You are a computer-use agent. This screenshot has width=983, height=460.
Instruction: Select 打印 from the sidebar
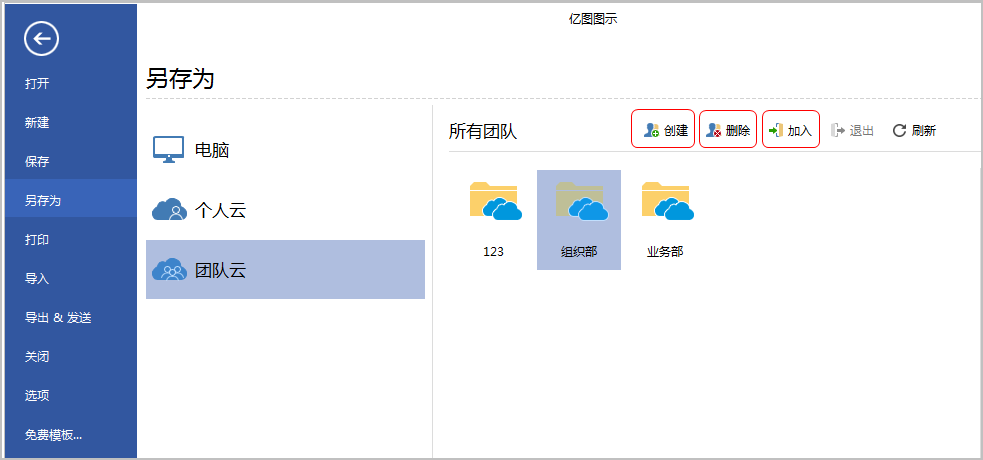[37, 240]
